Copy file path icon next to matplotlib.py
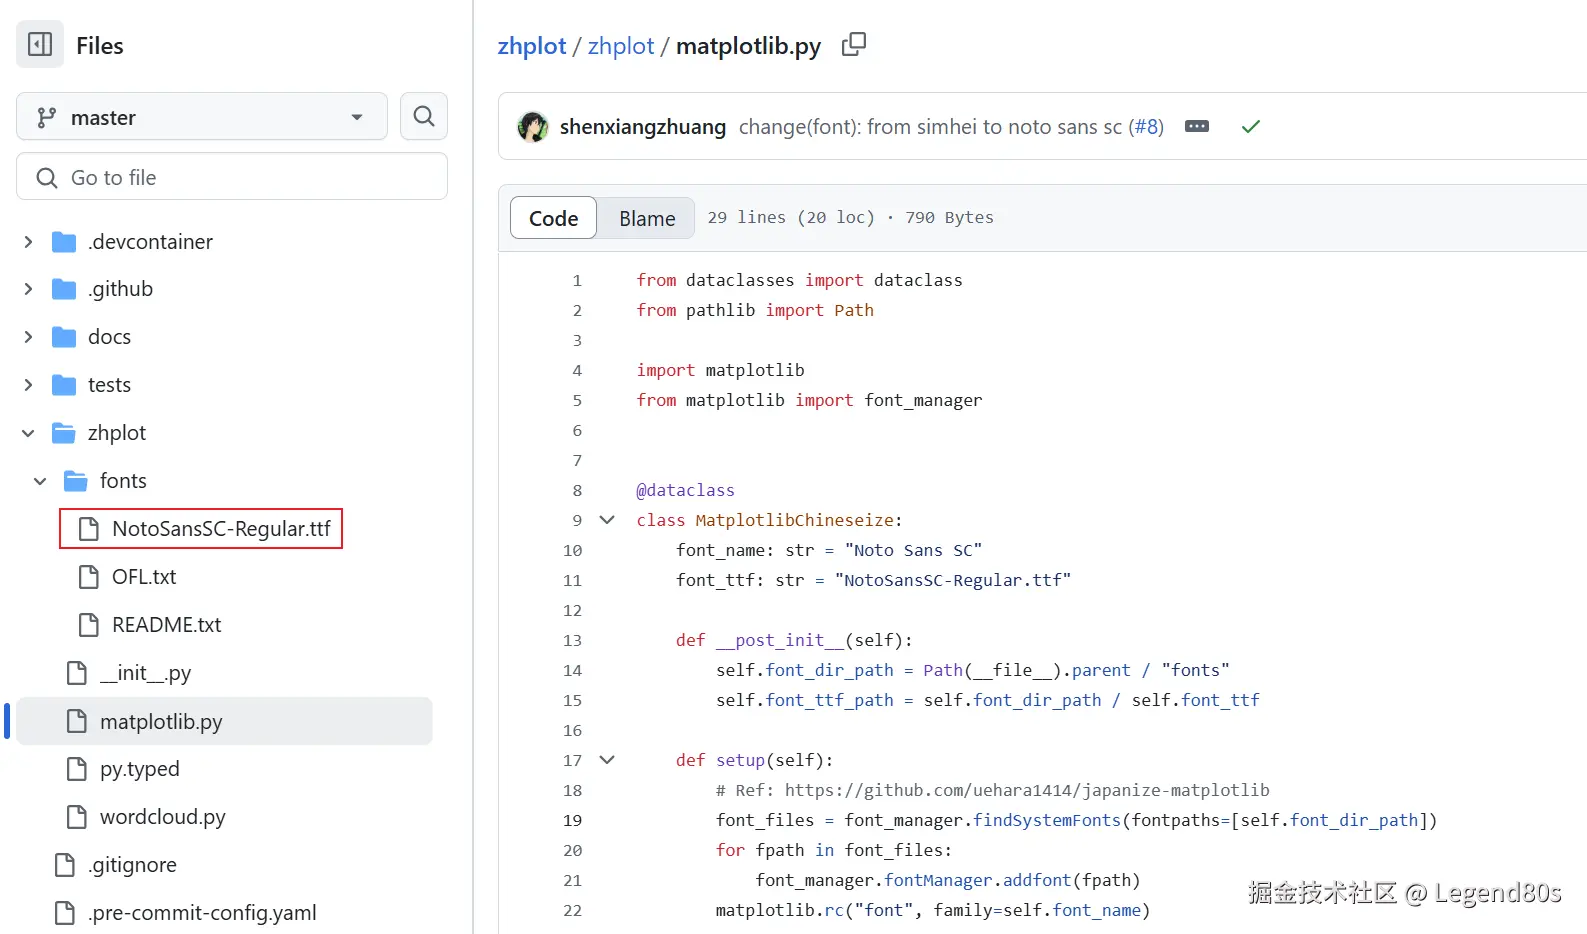 (854, 45)
